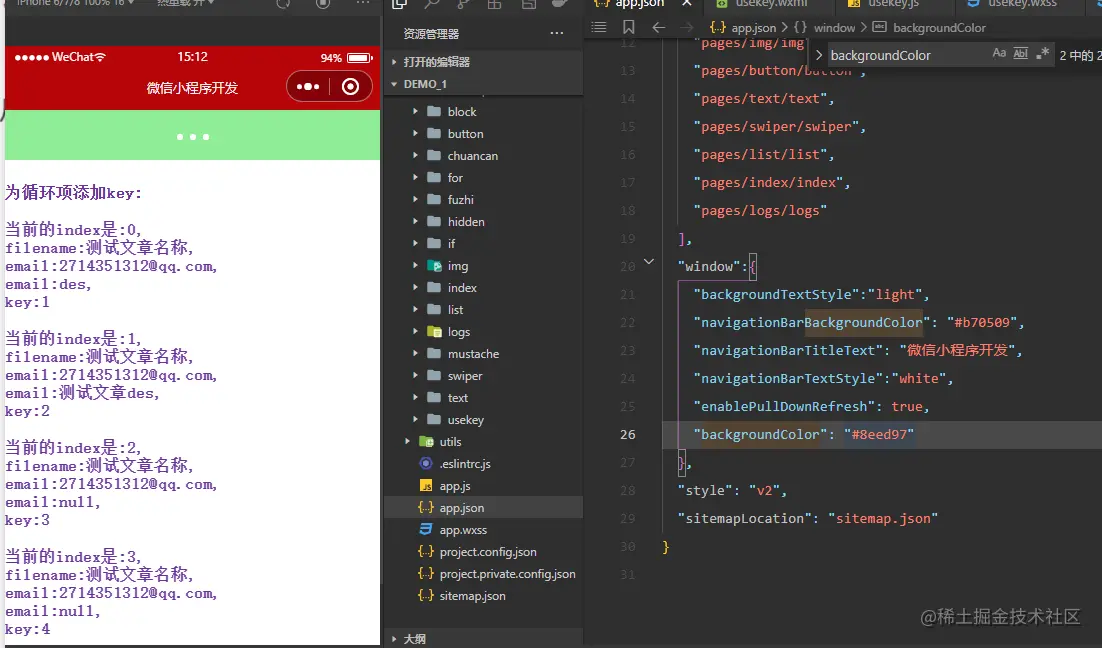1102x648 pixels.
Task: Go back with the left arrow
Action: point(659,27)
